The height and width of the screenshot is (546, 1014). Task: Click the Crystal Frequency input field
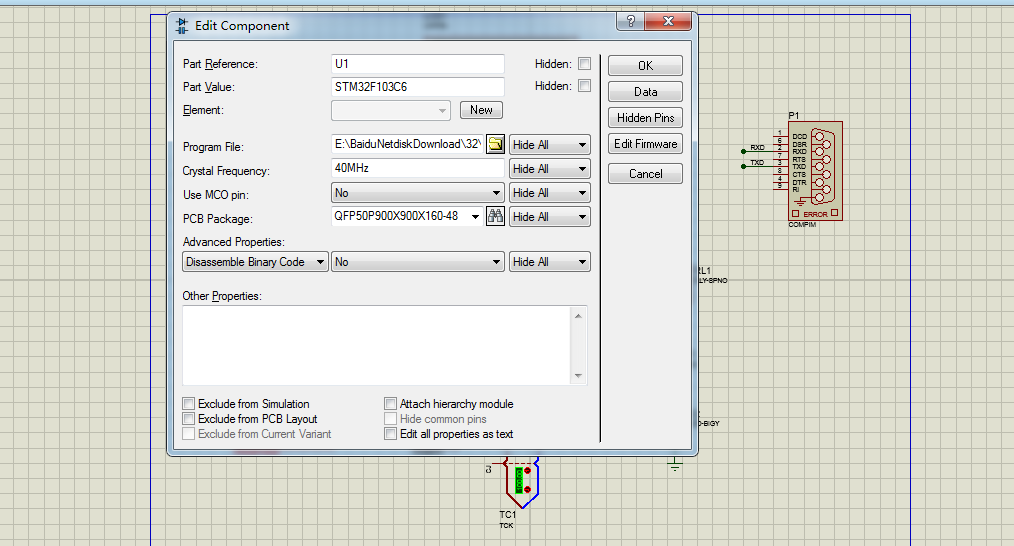pyautogui.click(x=418, y=169)
